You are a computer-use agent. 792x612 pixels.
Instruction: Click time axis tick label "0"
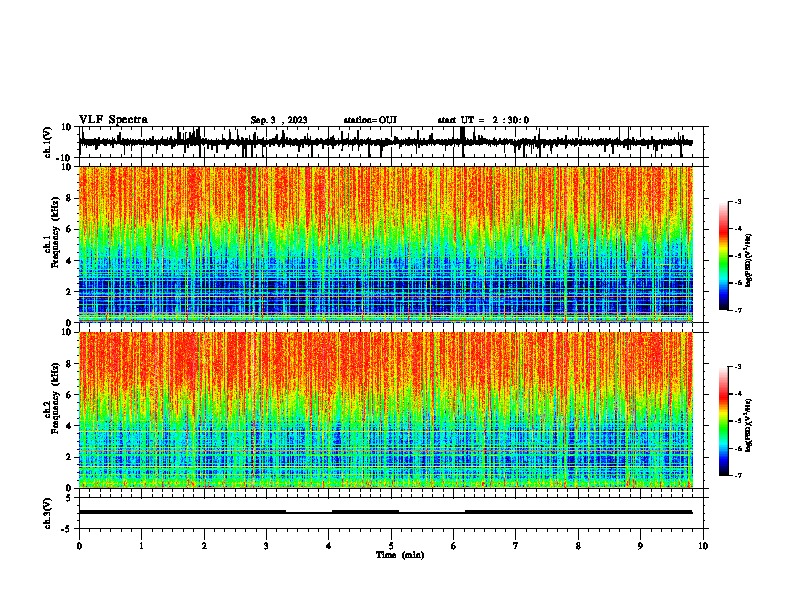coord(79,545)
